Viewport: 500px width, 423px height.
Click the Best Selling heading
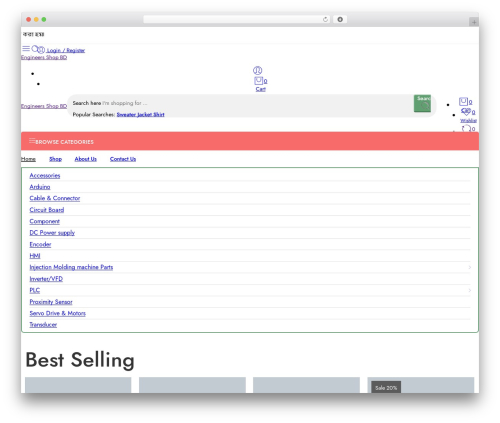(80, 360)
